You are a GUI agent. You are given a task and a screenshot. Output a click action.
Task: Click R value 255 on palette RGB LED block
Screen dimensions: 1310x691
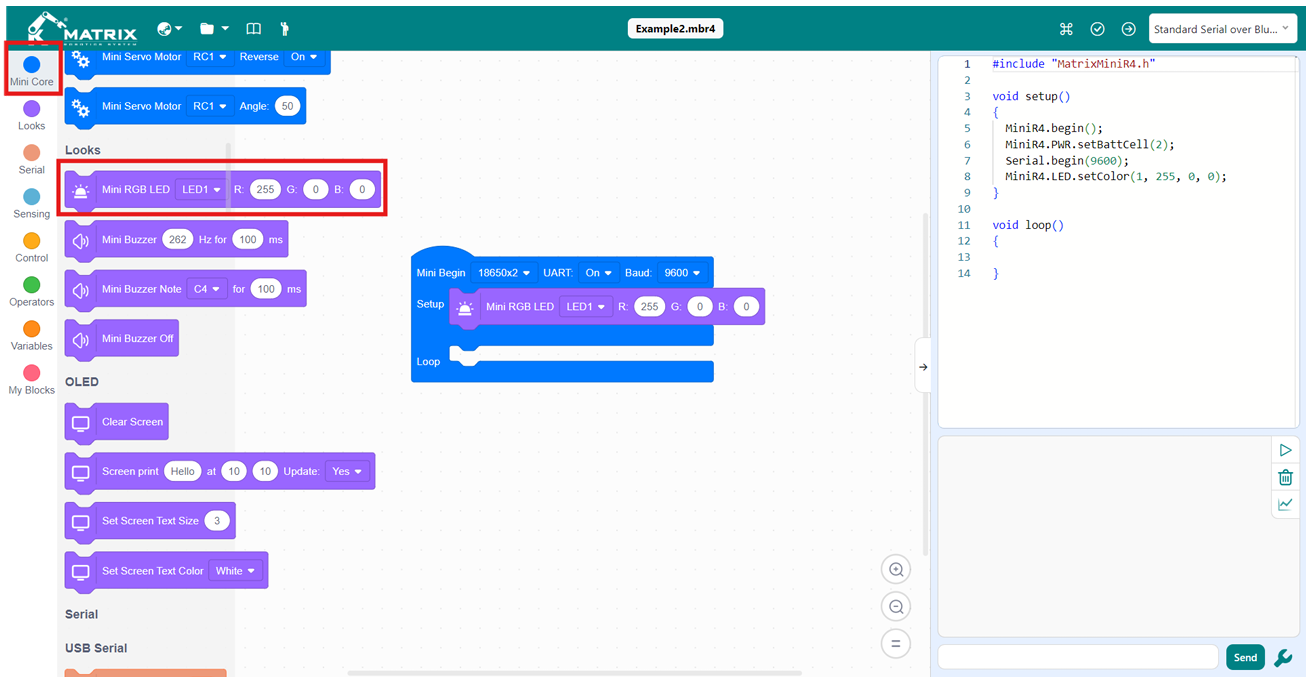click(x=265, y=190)
